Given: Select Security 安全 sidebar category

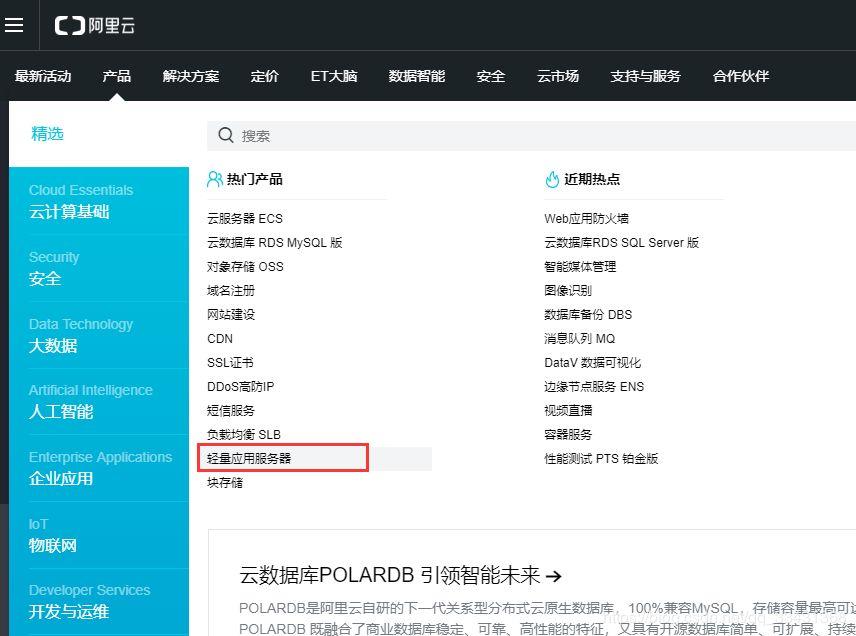Looking at the screenshot, I should pos(99,268).
